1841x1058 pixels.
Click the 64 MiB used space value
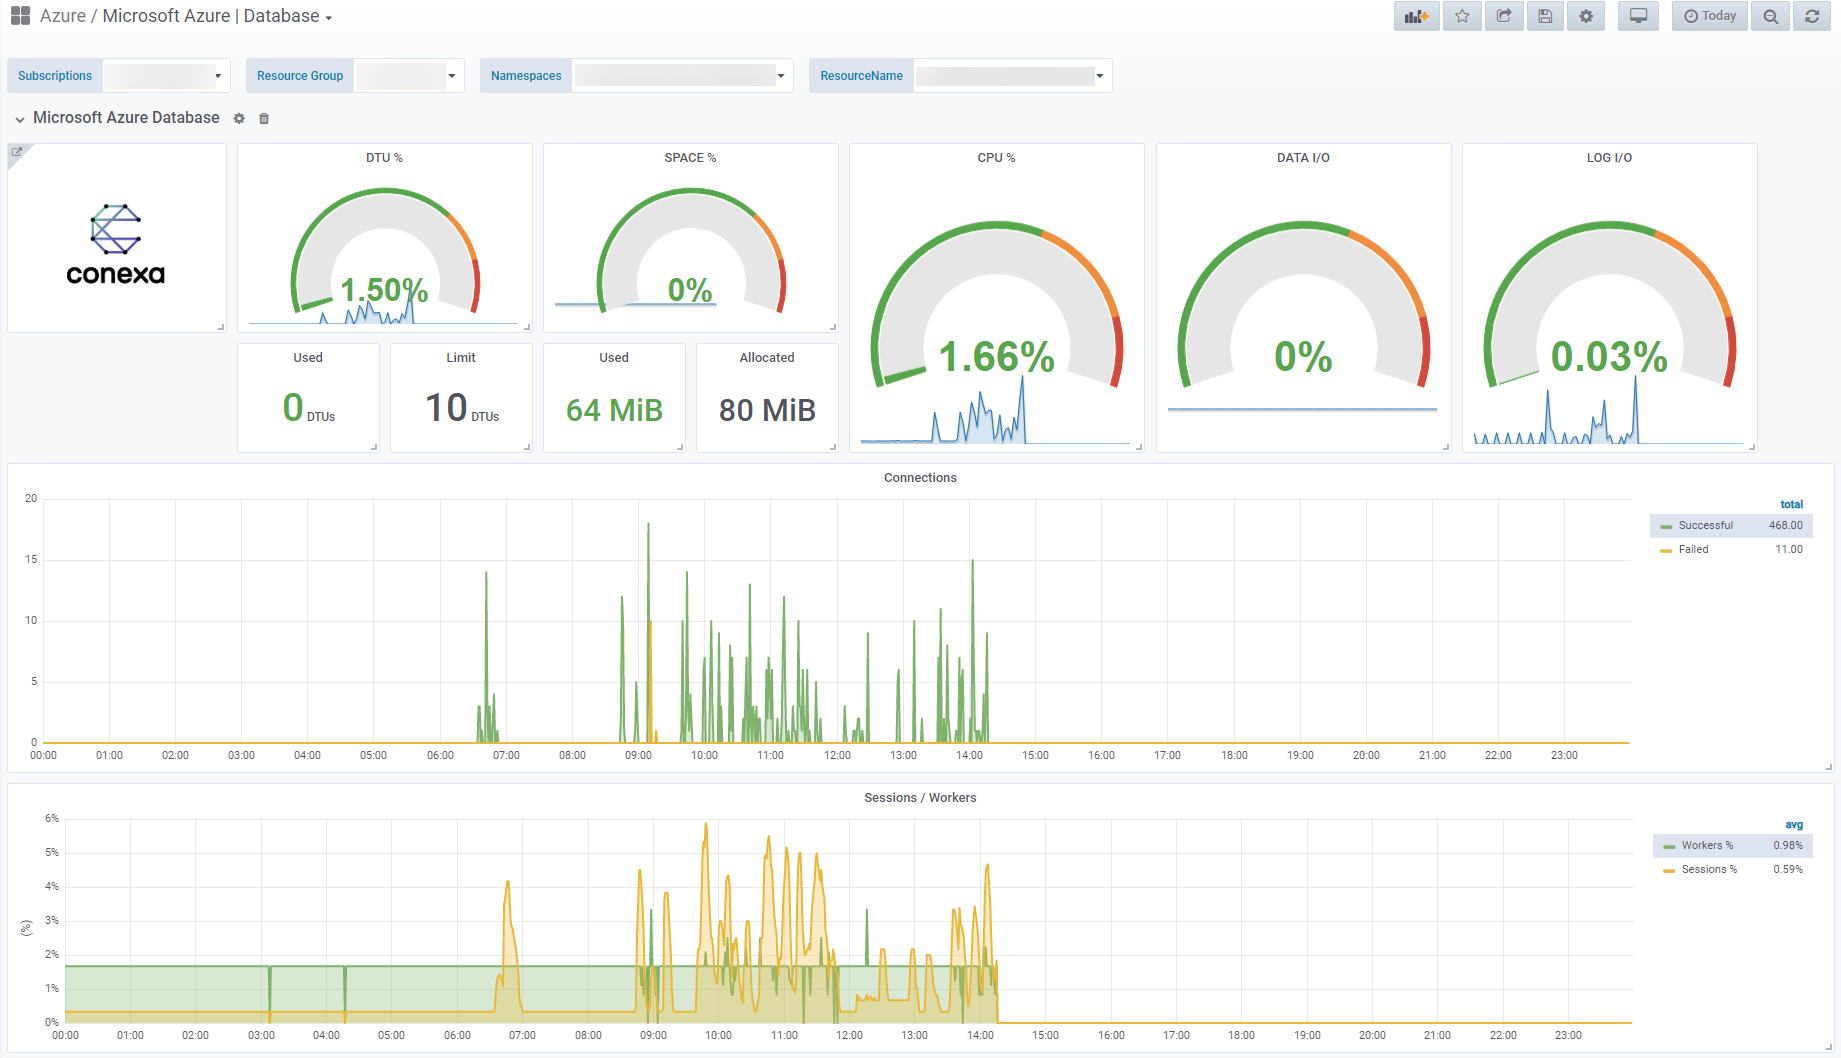[x=614, y=410]
